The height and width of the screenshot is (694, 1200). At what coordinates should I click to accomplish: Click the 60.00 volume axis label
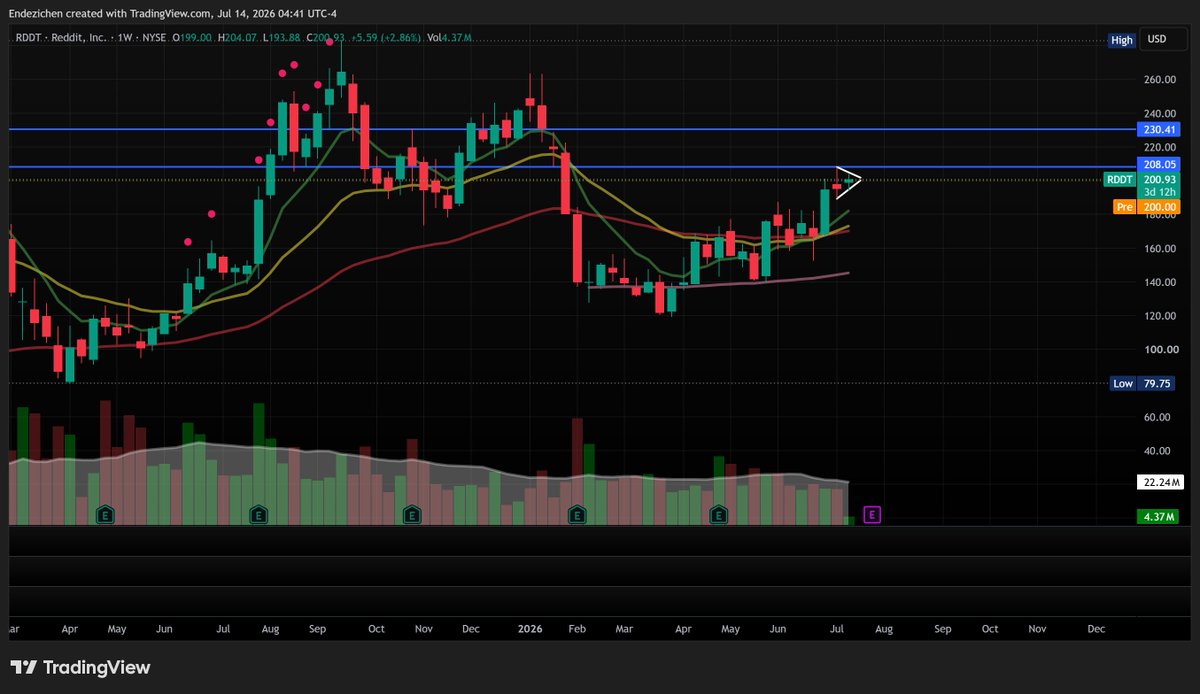(1157, 417)
